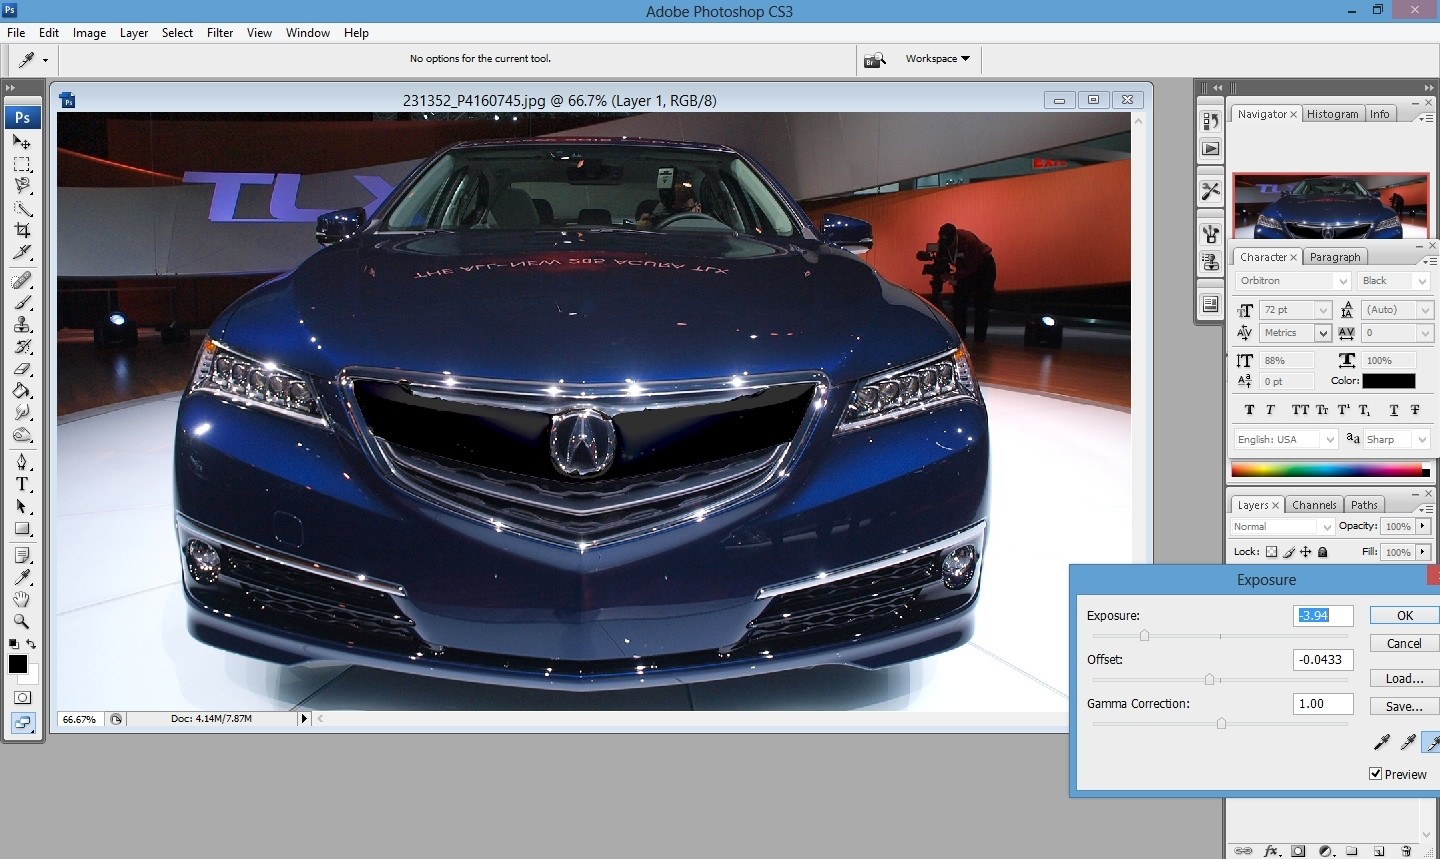
Task: Click OK in the Exposure dialog
Action: 1404,616
